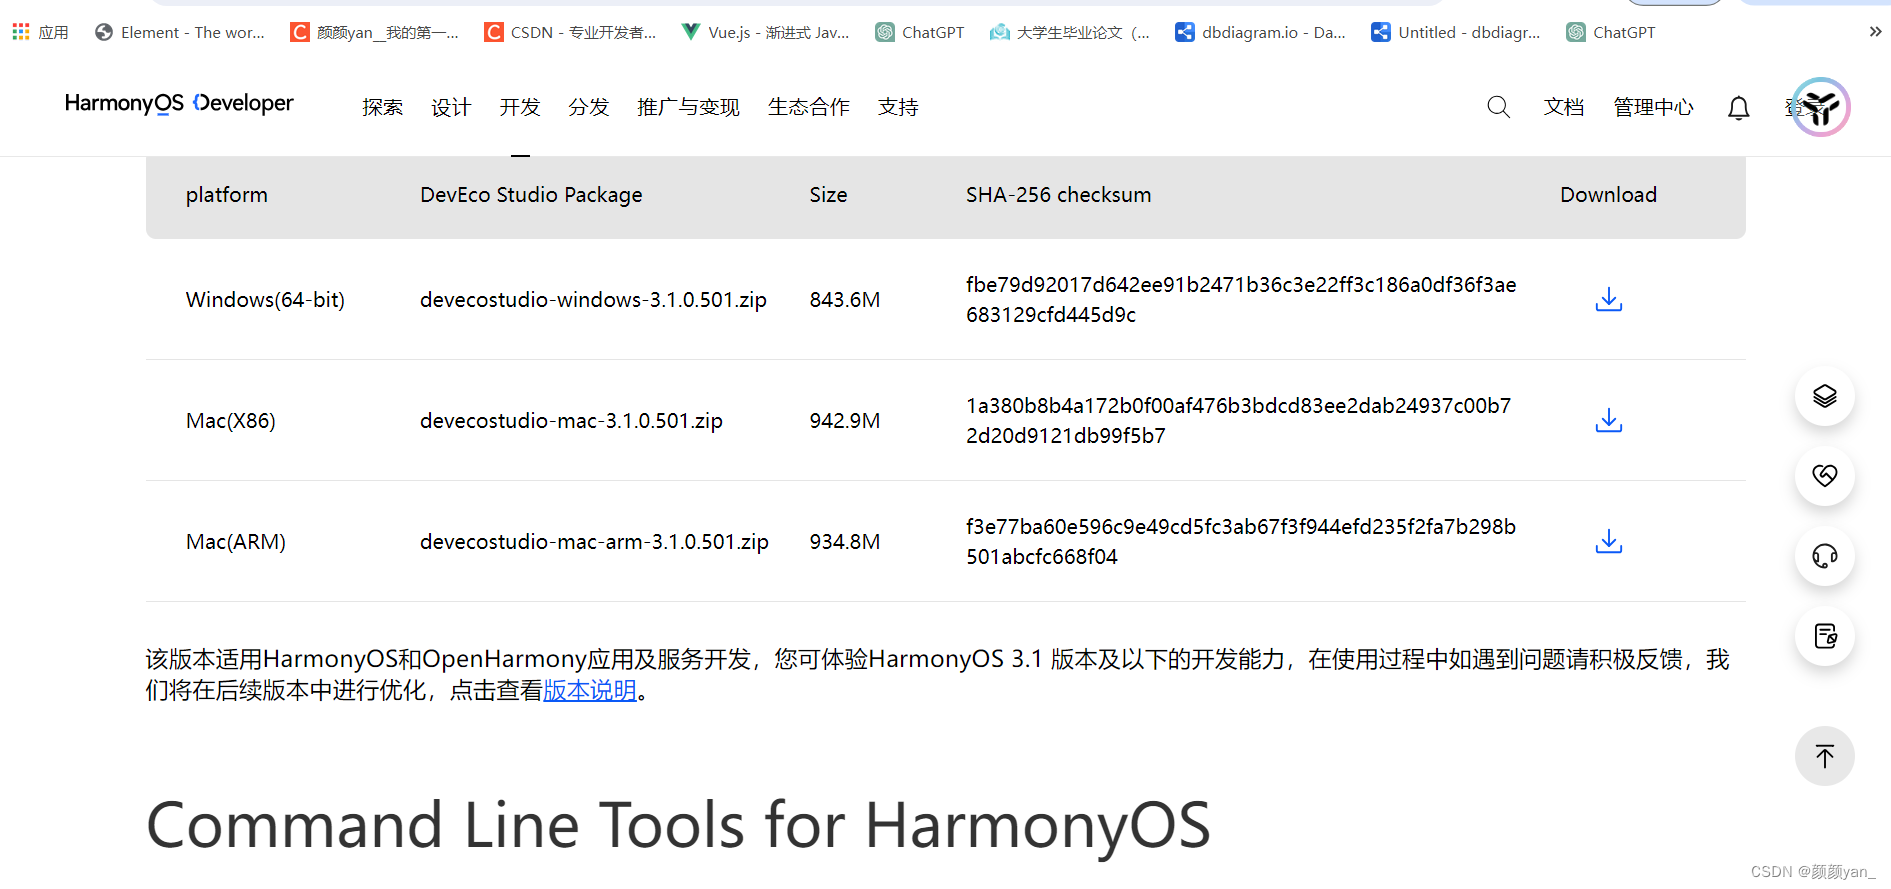Click the Command Line Tools for HarmonyOS heading
The height and width of the screenshot is (889, 1891).
678,825
